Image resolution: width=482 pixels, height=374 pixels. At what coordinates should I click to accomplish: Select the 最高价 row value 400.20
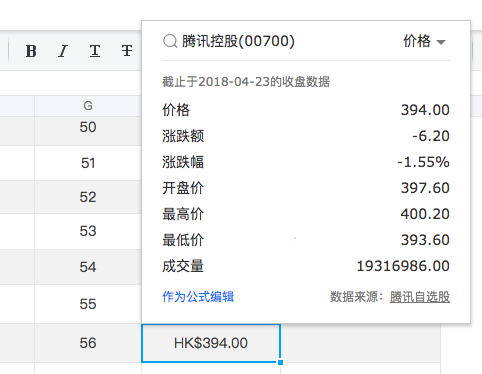pyautogui.click(x=425, y=214)
